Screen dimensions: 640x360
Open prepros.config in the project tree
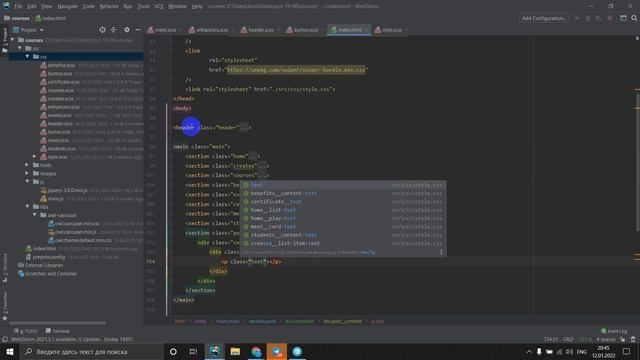[x=49, y=257]
